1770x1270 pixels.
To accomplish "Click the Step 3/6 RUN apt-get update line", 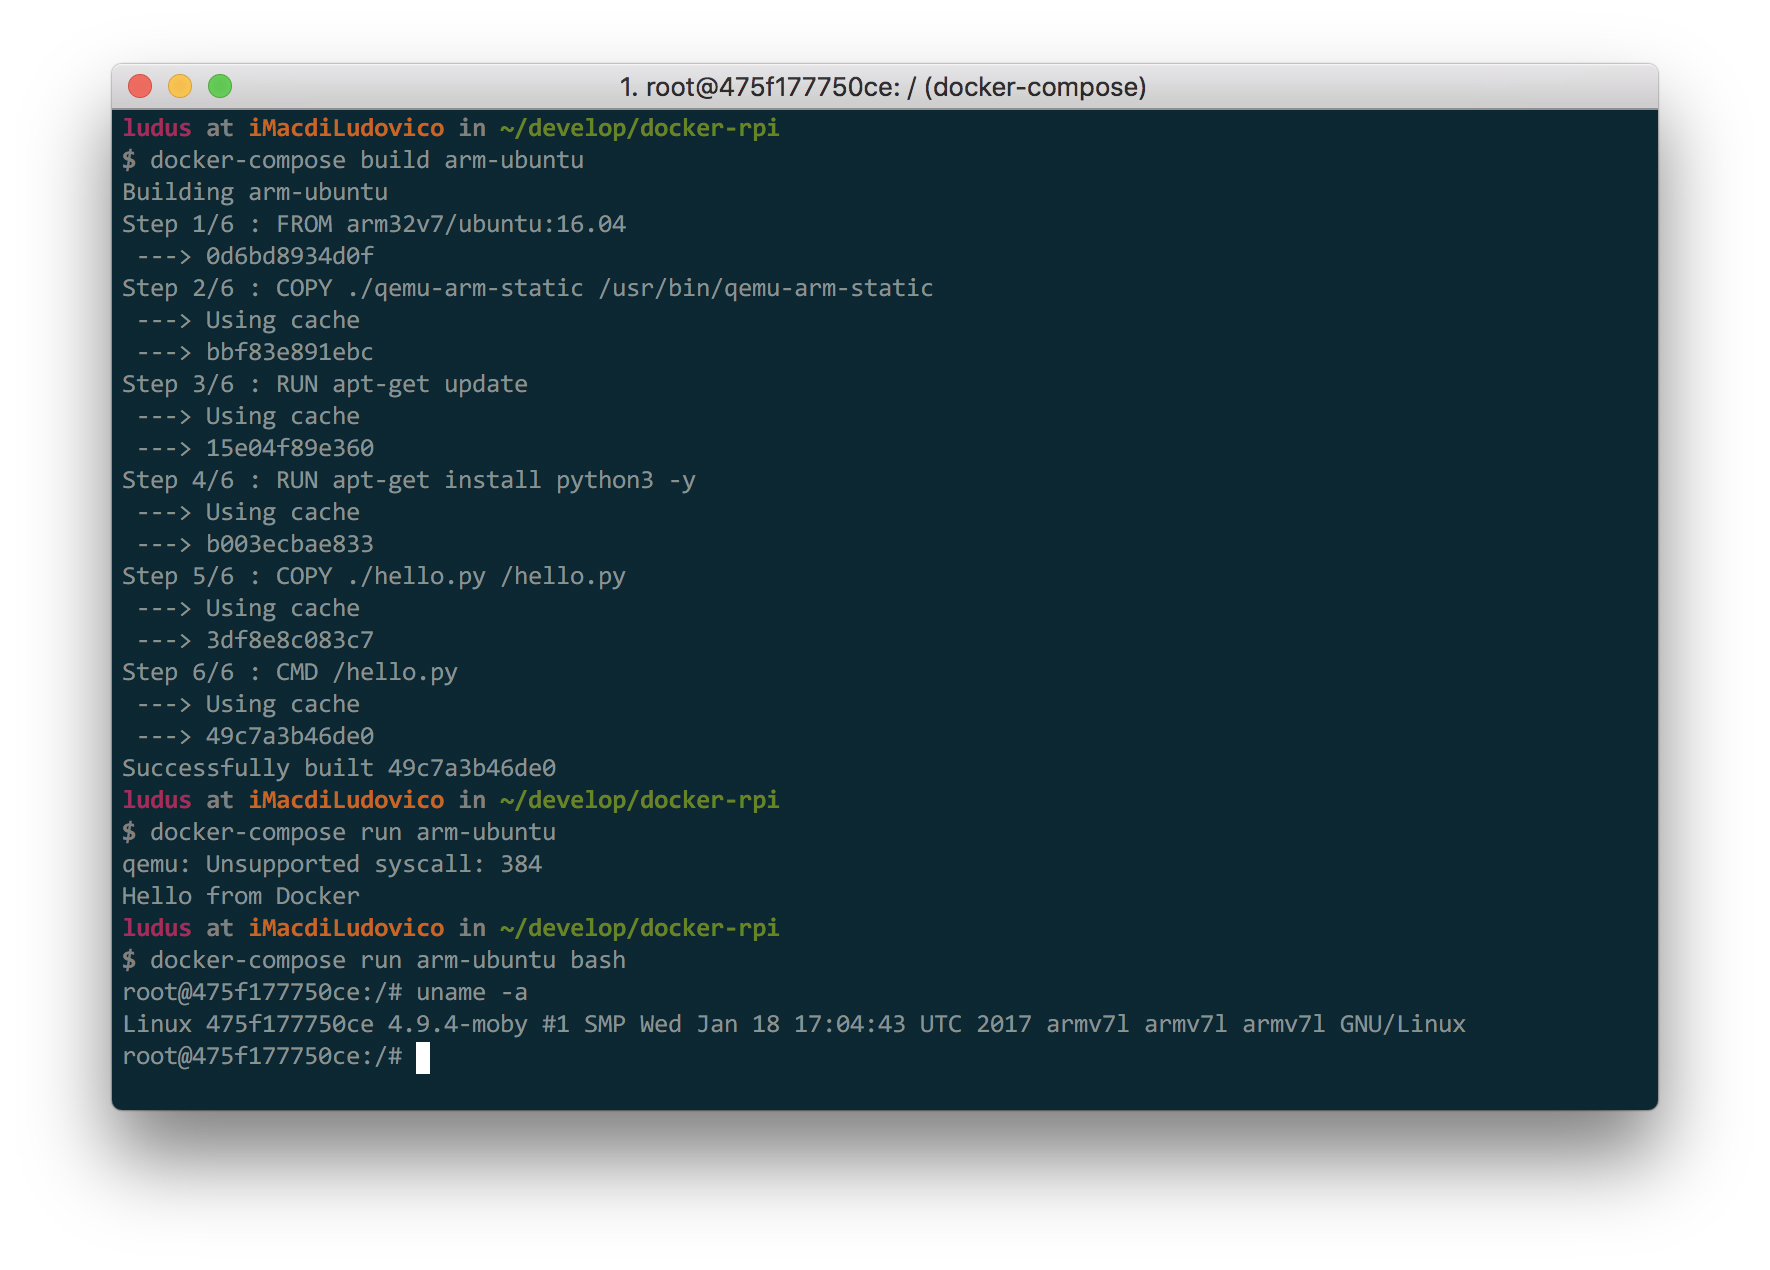I will [x=324, y=384].
